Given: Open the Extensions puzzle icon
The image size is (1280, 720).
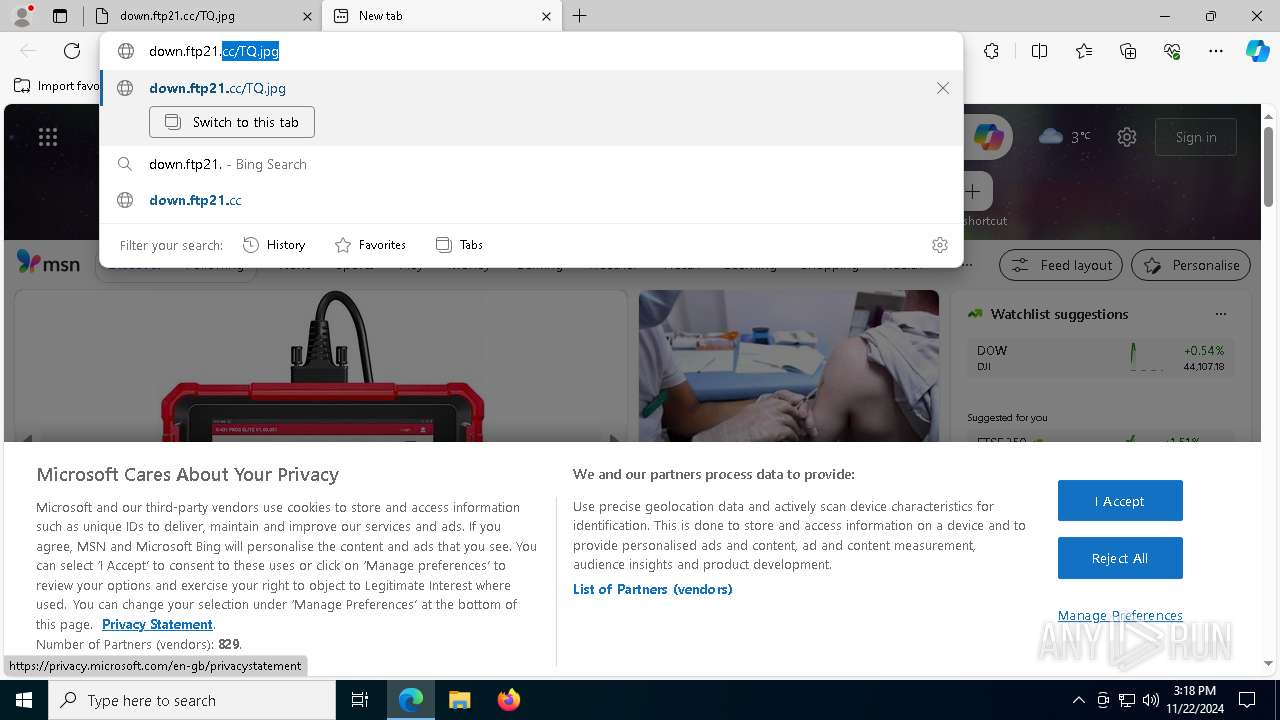Looking at the screenshot, I should click(x=991, y=51).
